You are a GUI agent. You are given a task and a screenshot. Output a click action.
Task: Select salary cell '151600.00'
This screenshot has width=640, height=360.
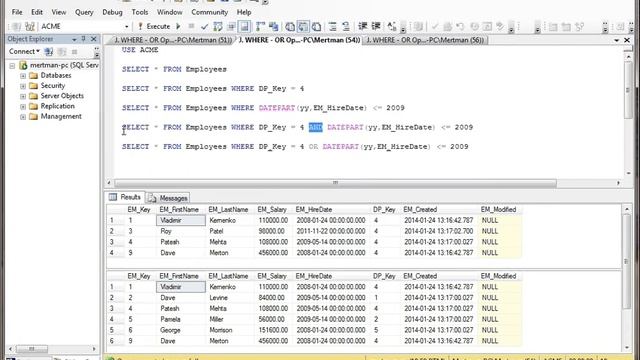274,330
